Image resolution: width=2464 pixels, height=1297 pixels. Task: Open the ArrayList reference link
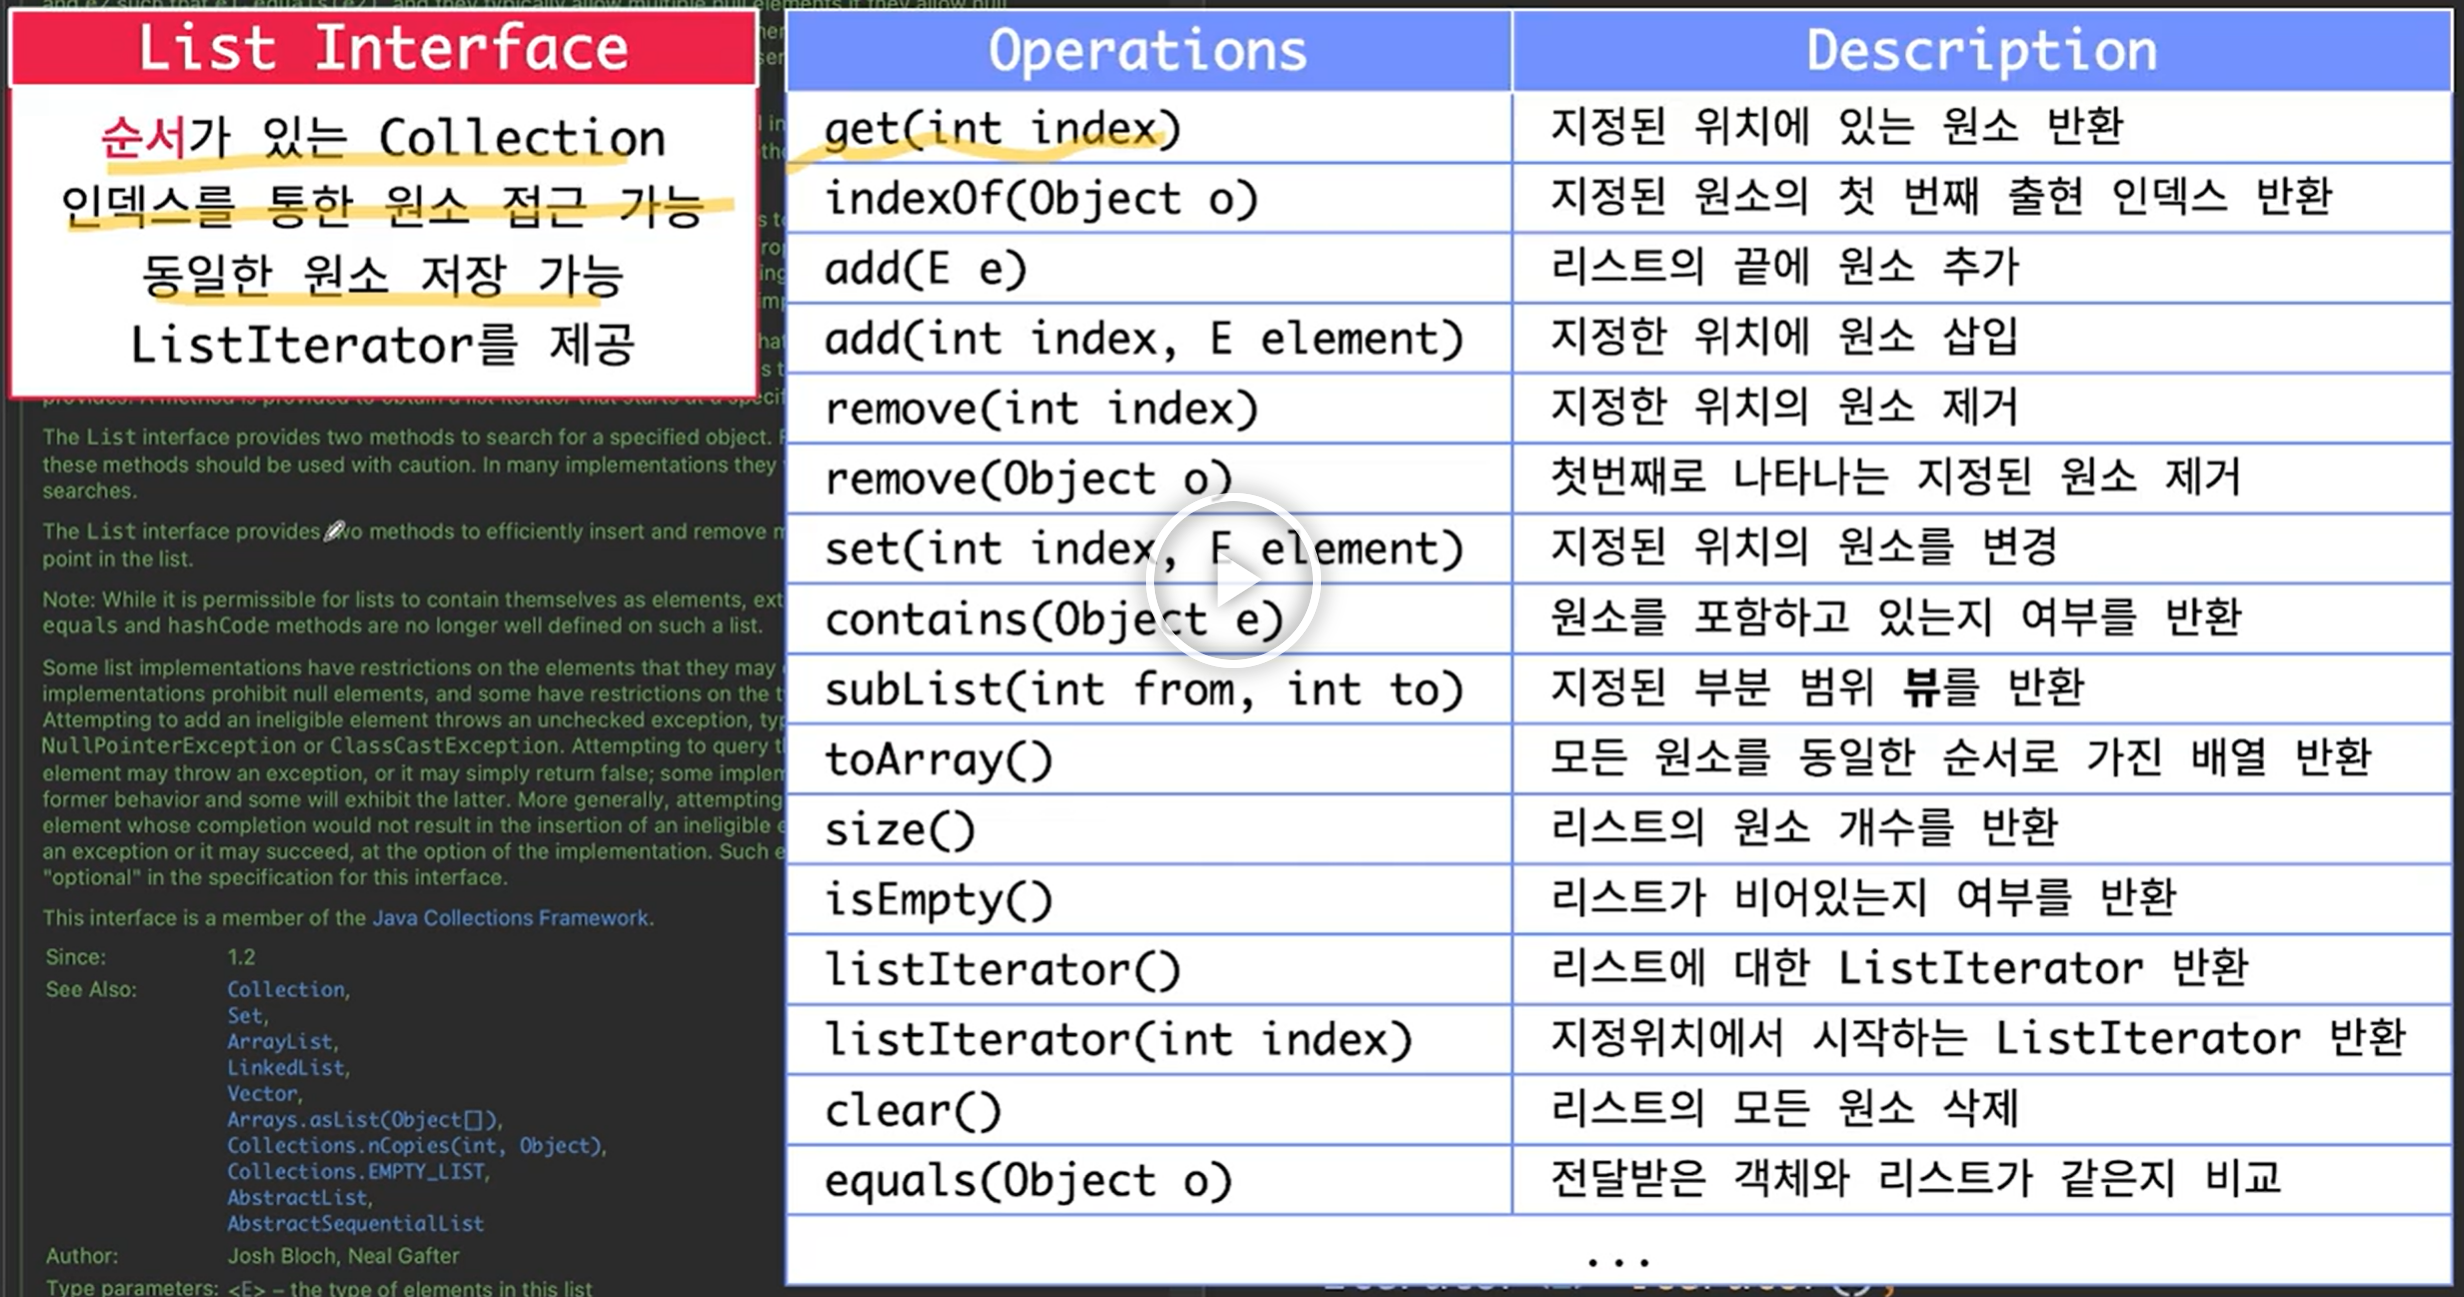pos(281,1041)
